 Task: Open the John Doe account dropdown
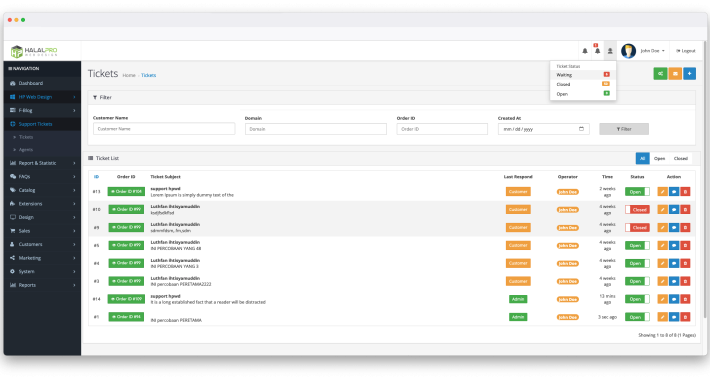[x=652, y=51]
